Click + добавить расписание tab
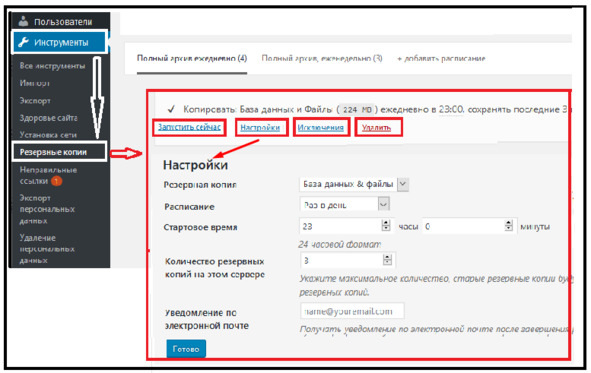Screen dimensions: 591x373 [x=441, y=58]
